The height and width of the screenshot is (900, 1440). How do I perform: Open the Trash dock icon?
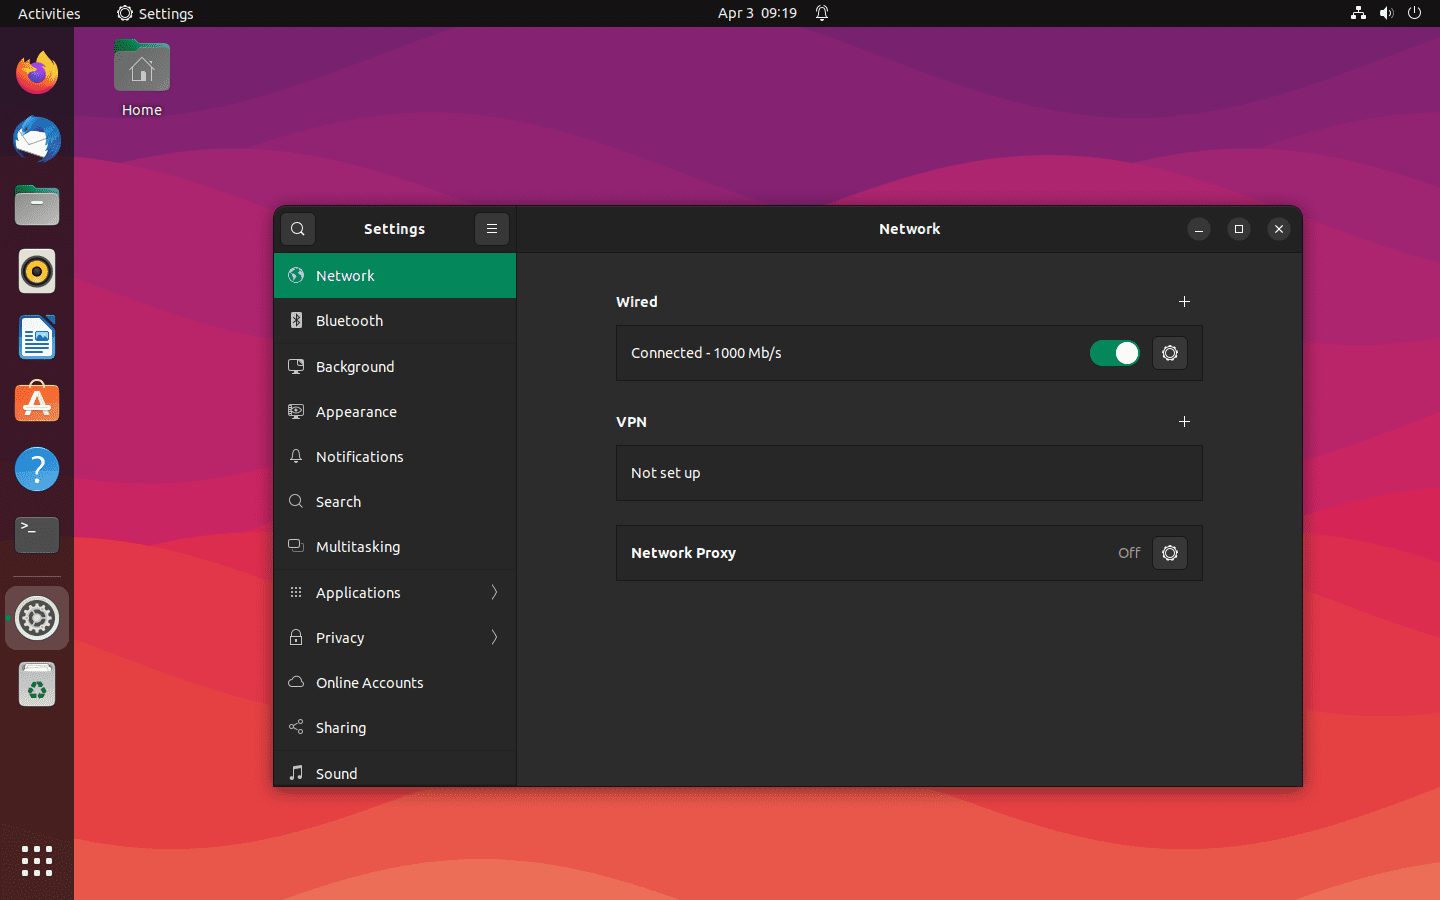37,685
